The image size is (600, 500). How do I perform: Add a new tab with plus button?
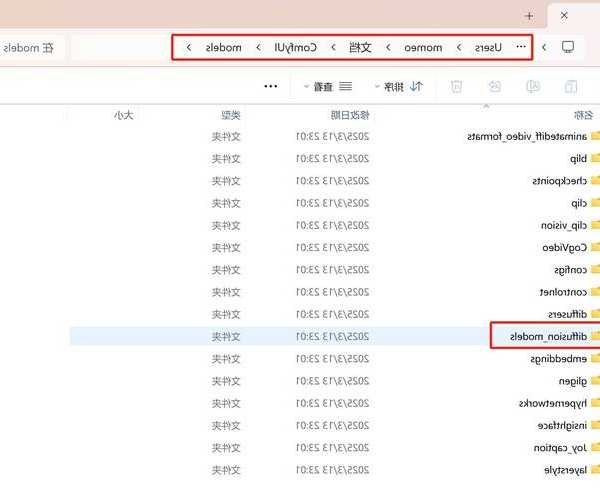pyautogui.click(x=529, y=16)
